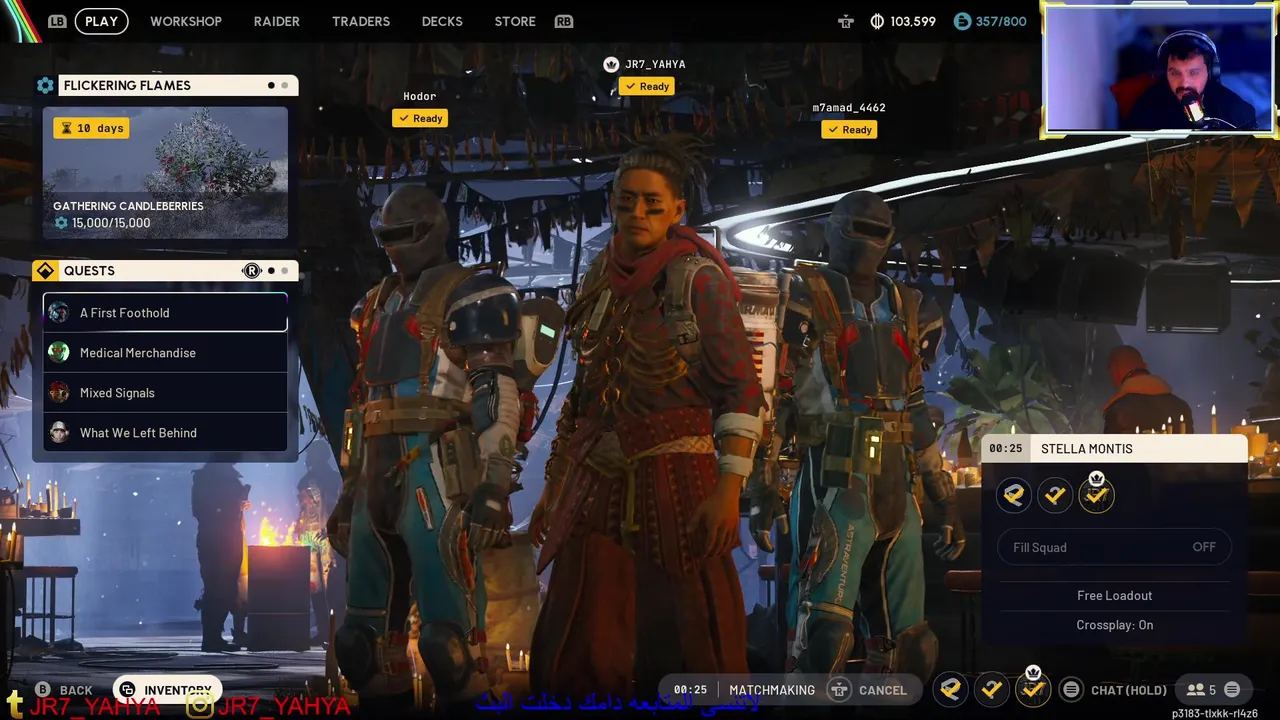
Task: Click the Ready badge under JR7_YAHYA
Action: click(x=646, y=86)
